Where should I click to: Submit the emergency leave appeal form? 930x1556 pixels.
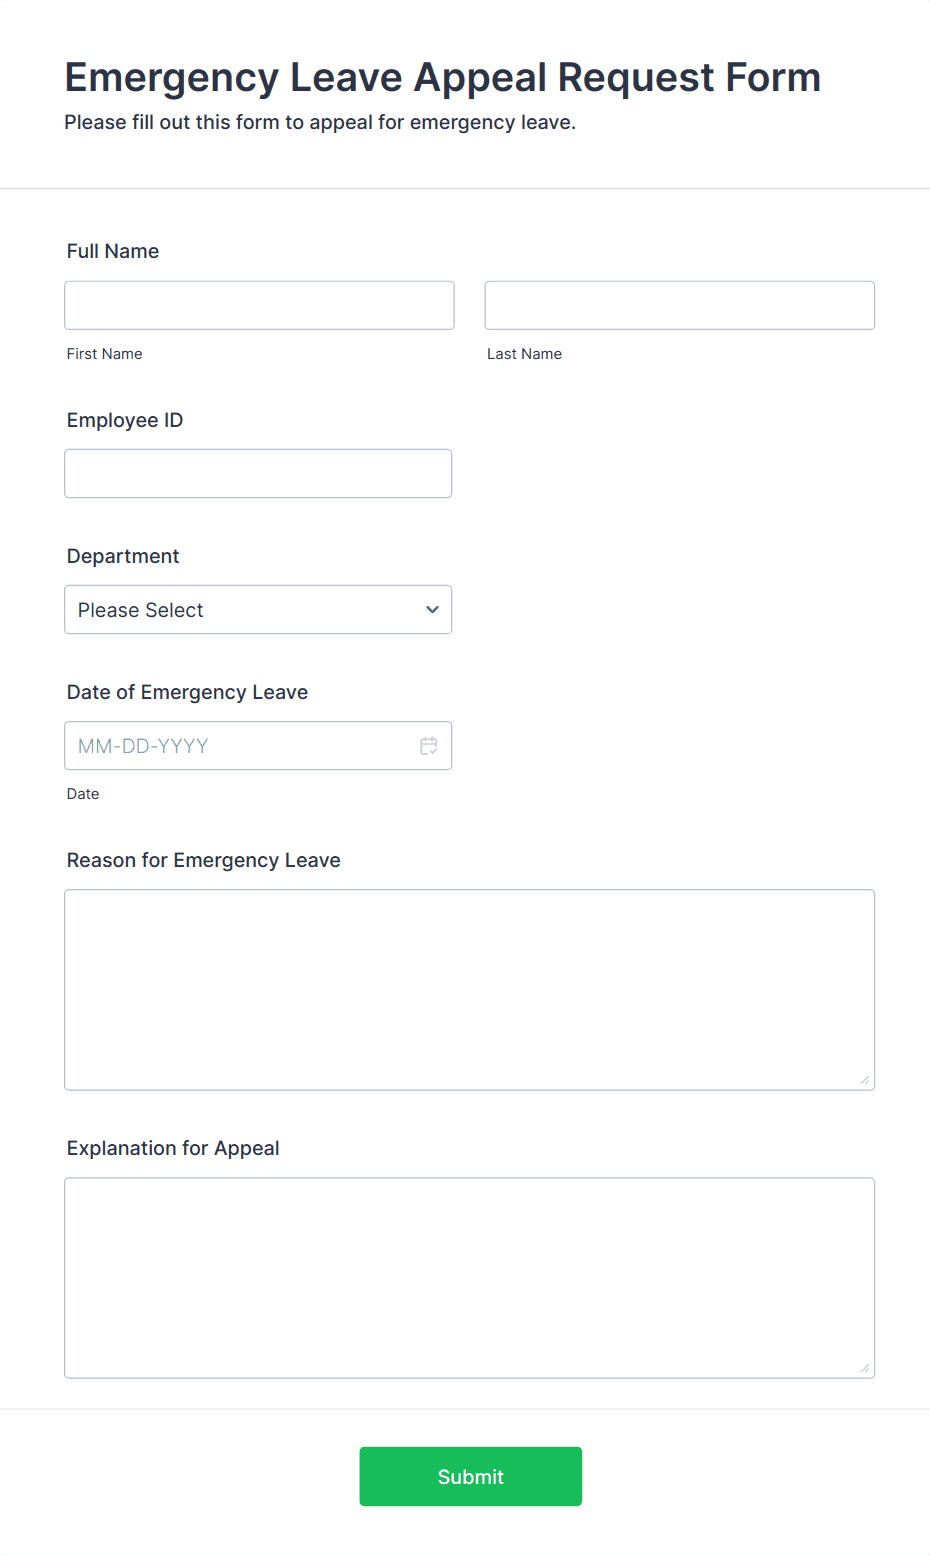point(471,1476)
